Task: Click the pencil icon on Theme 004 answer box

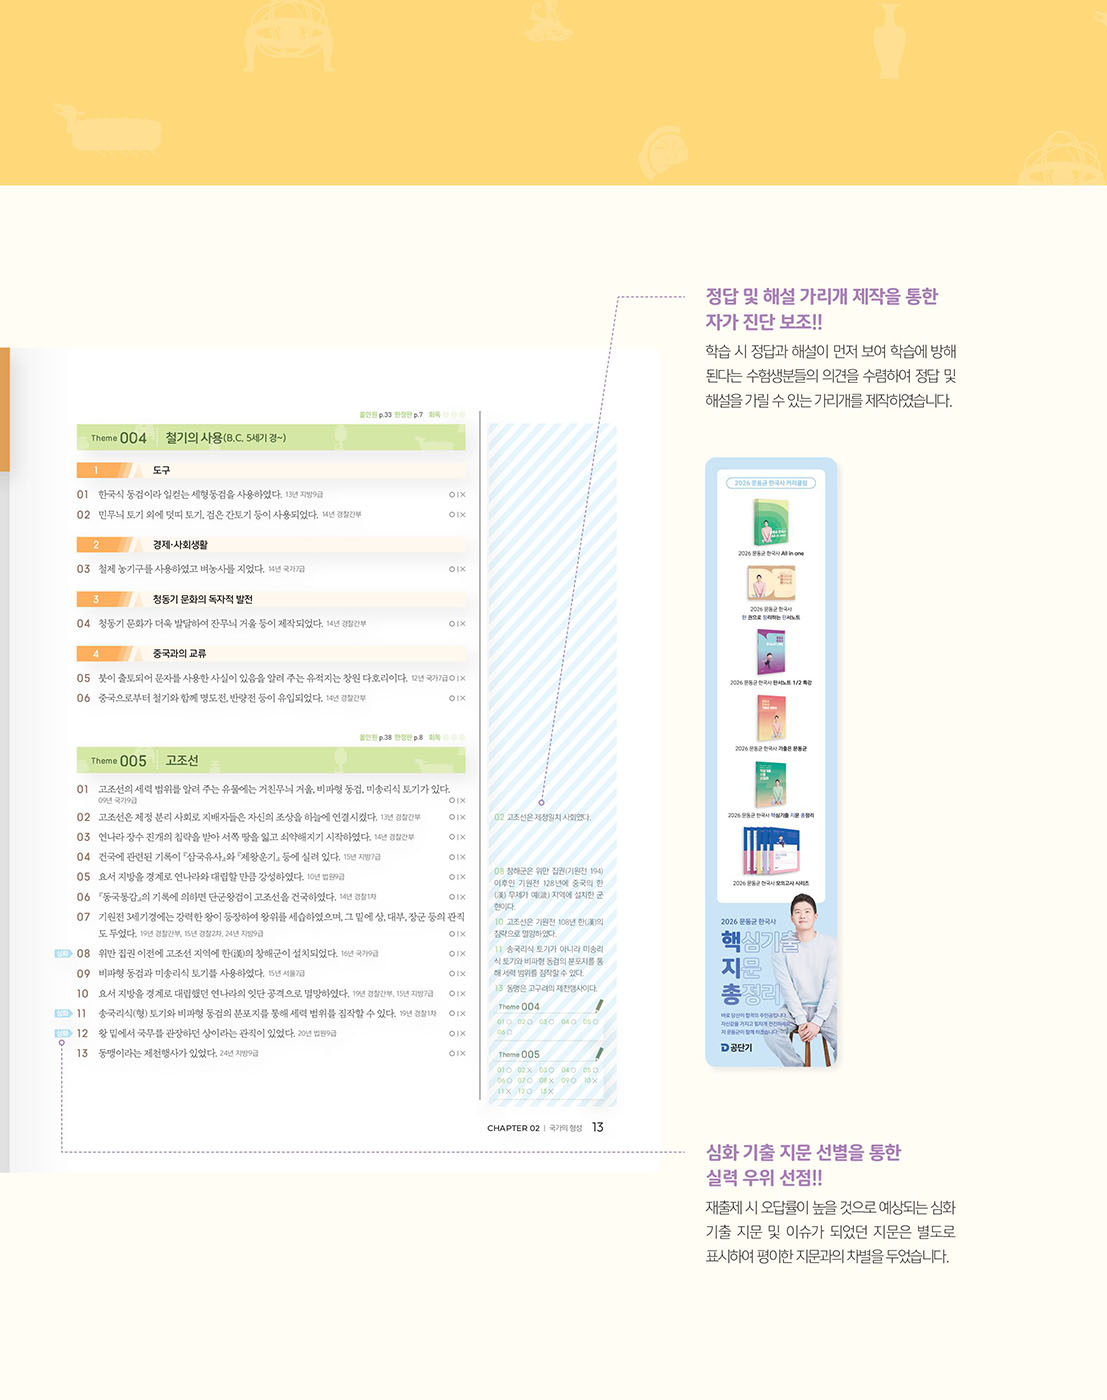Action: [599, 1005]
